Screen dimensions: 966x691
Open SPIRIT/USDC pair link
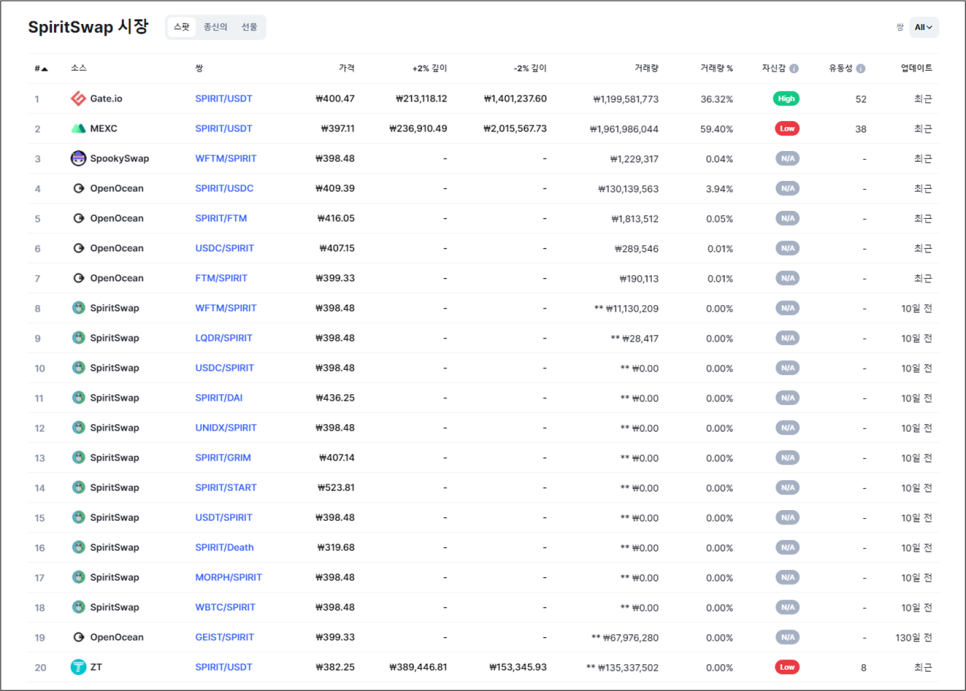224,188
